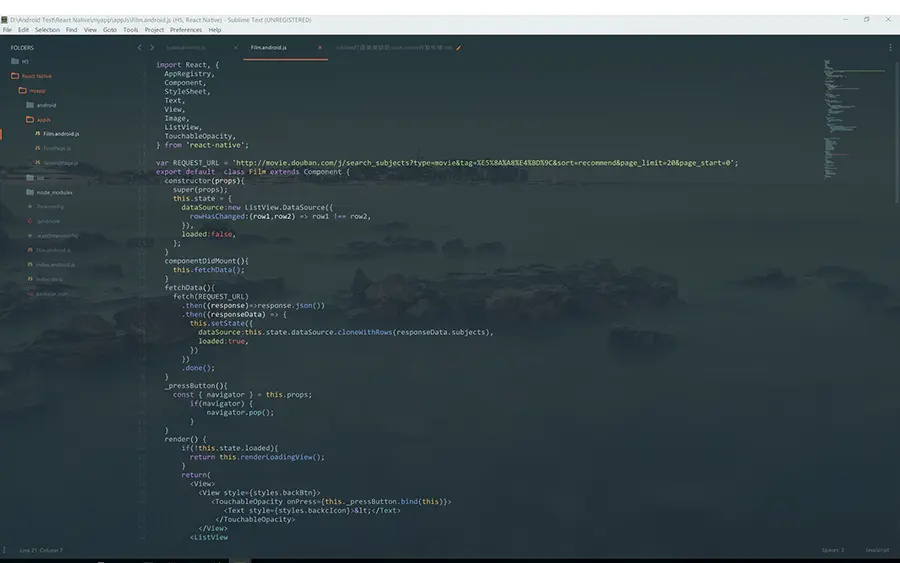Image resolution: width=900 pixels, height=563 pixels.
Task: Open index.android.js in the sidebar
Action: tap(51, 265)
